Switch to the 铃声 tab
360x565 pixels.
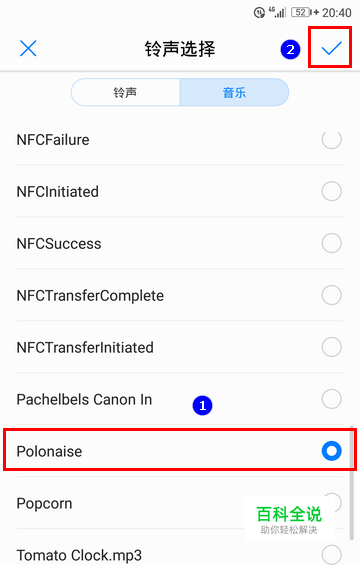coord(125,93)
